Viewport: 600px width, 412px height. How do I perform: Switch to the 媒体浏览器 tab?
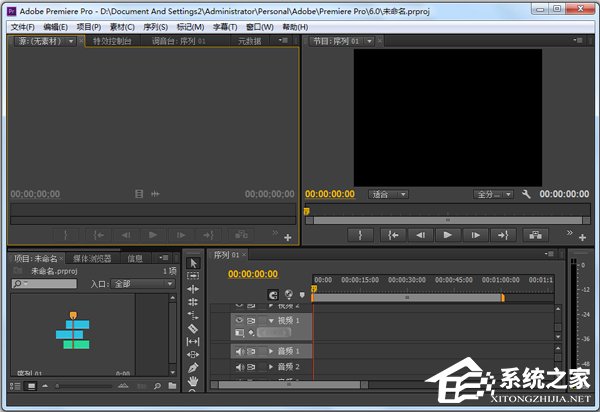90,258
